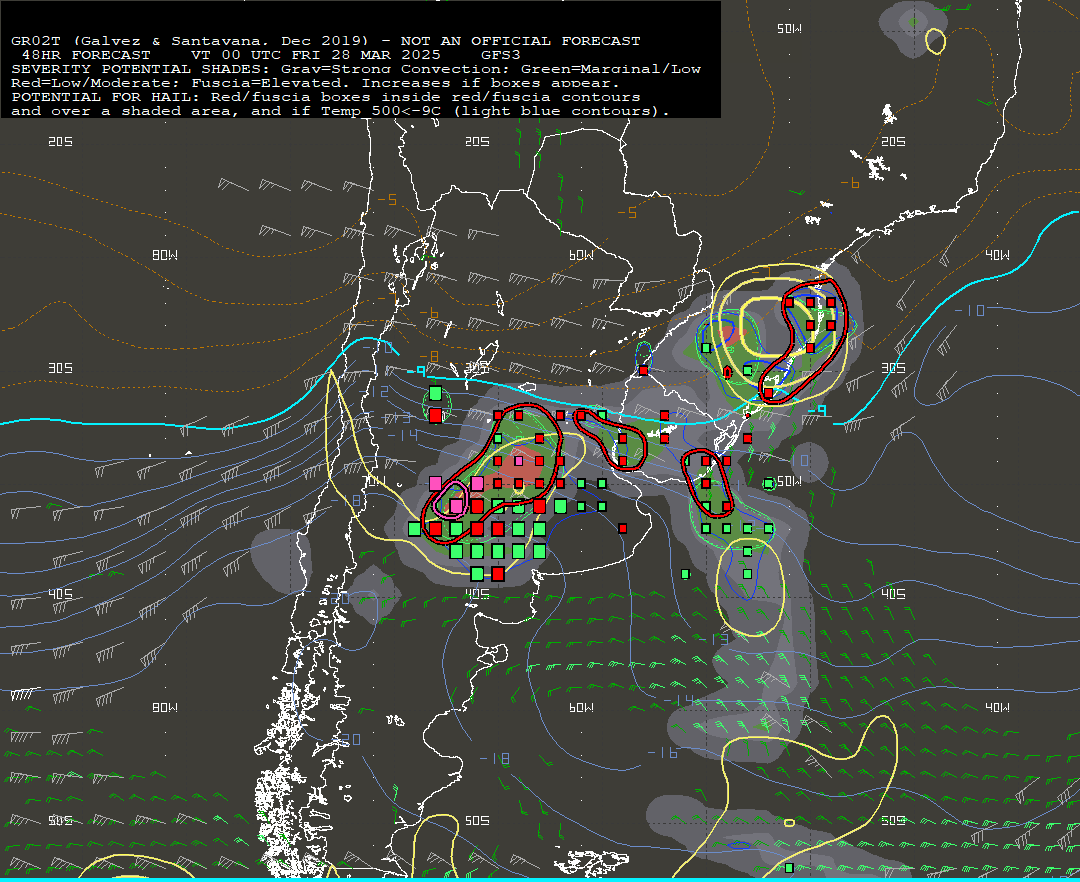The height and width of the screenshot is (882, 1080).
Task: Select the 'Fuscia=Elevated.' legend entry
Action: [x=271, y=83]
